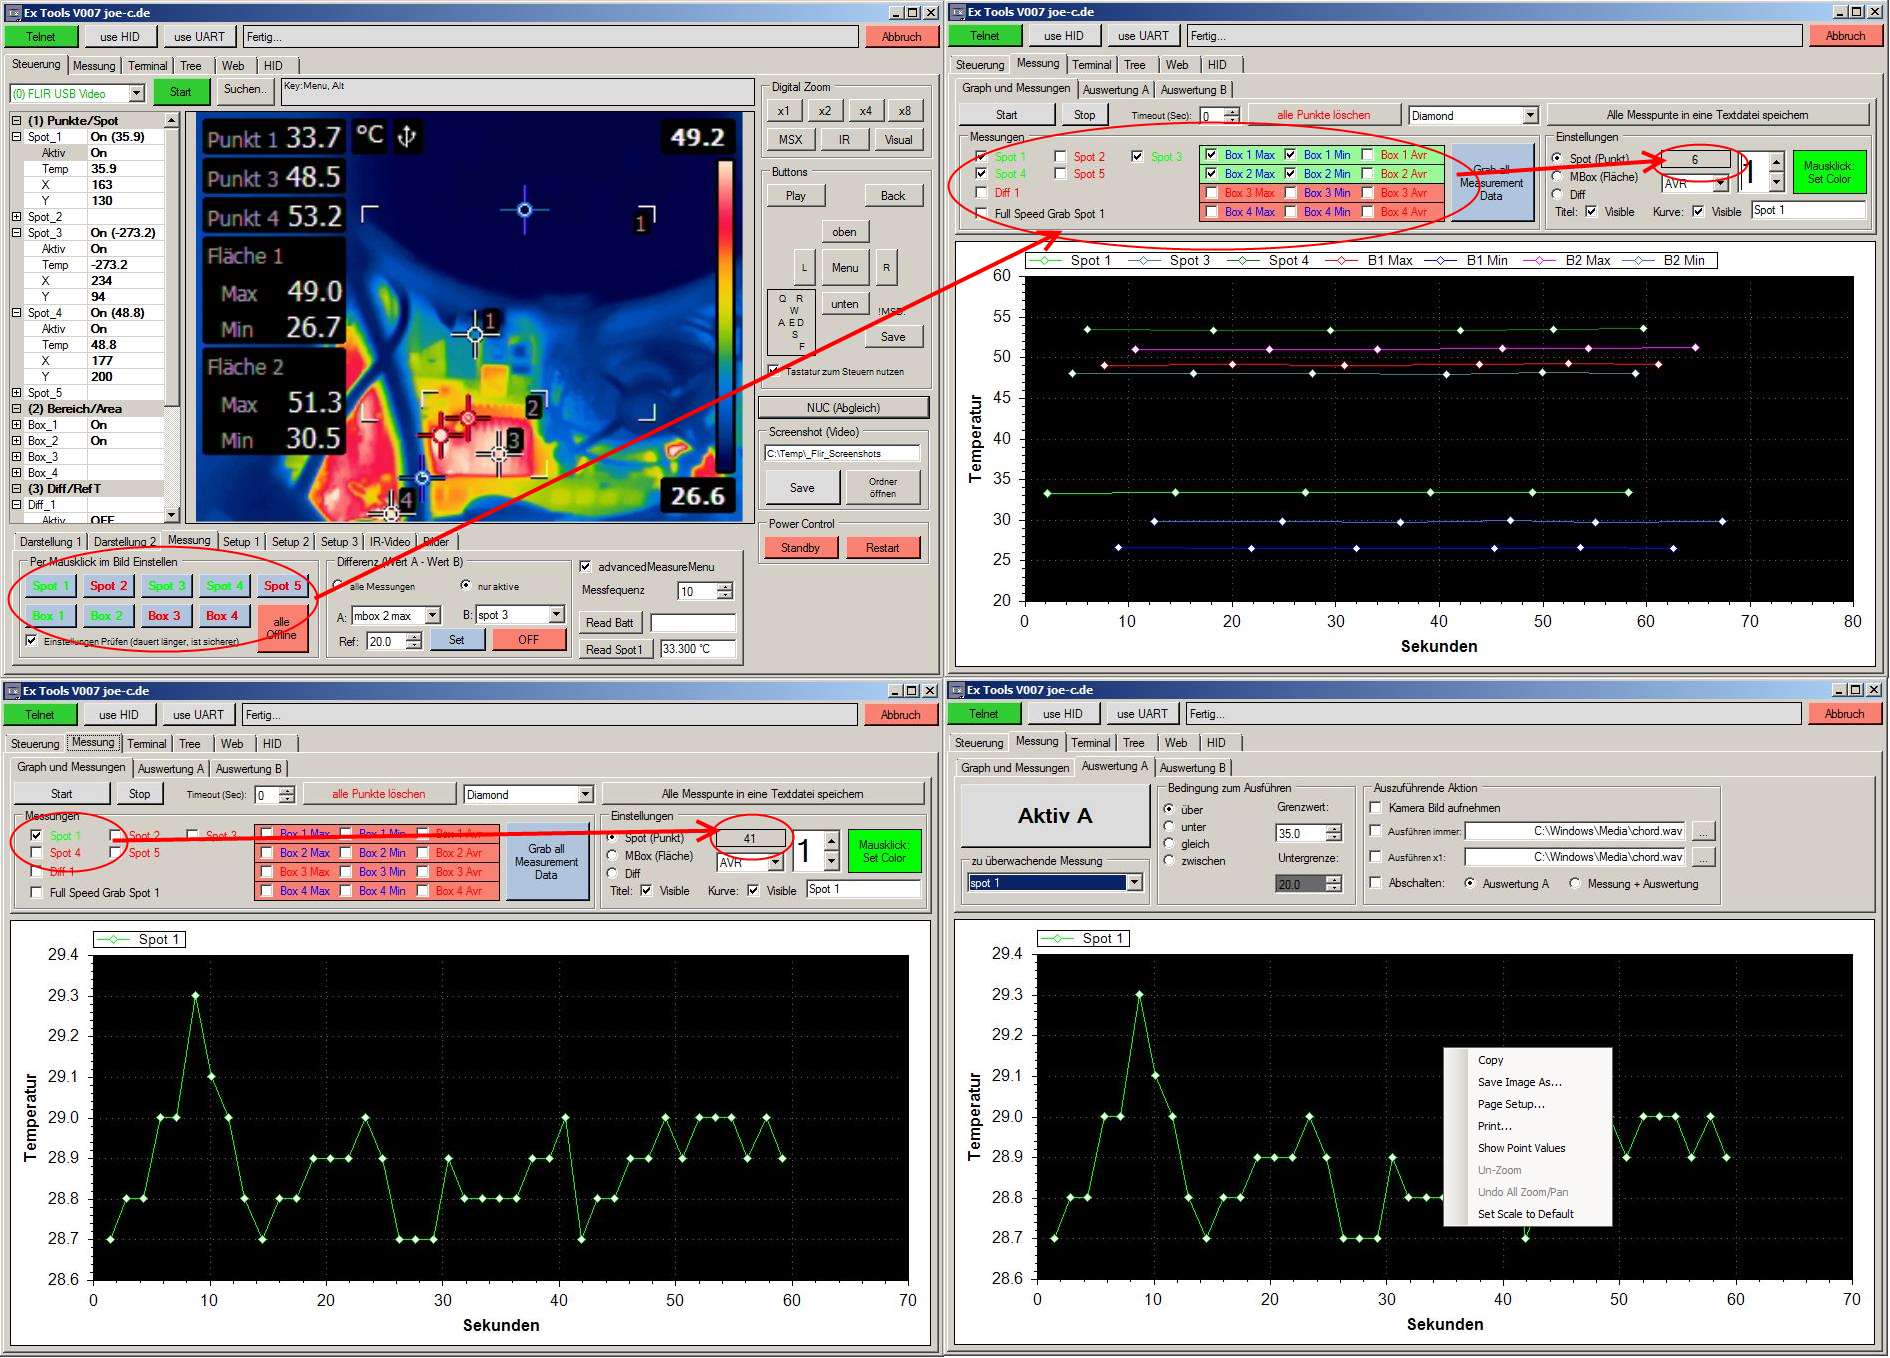The width and height of the screenshot is (1890, 1358).
Task: Open the 'zu überwachende Messung' dropdown
Action: tap(1134, 883)
